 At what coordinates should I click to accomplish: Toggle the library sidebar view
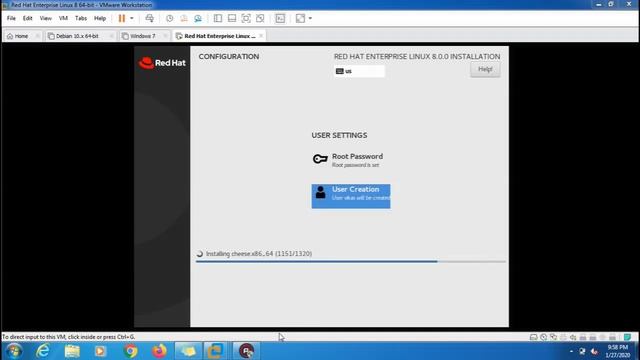pos(218,18)
